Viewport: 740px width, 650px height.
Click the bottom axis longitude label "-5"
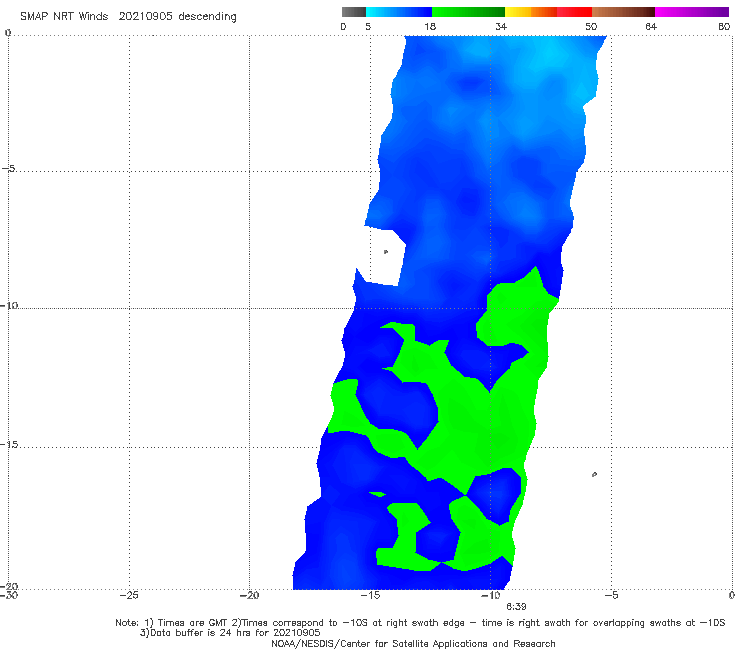(611, 595)
